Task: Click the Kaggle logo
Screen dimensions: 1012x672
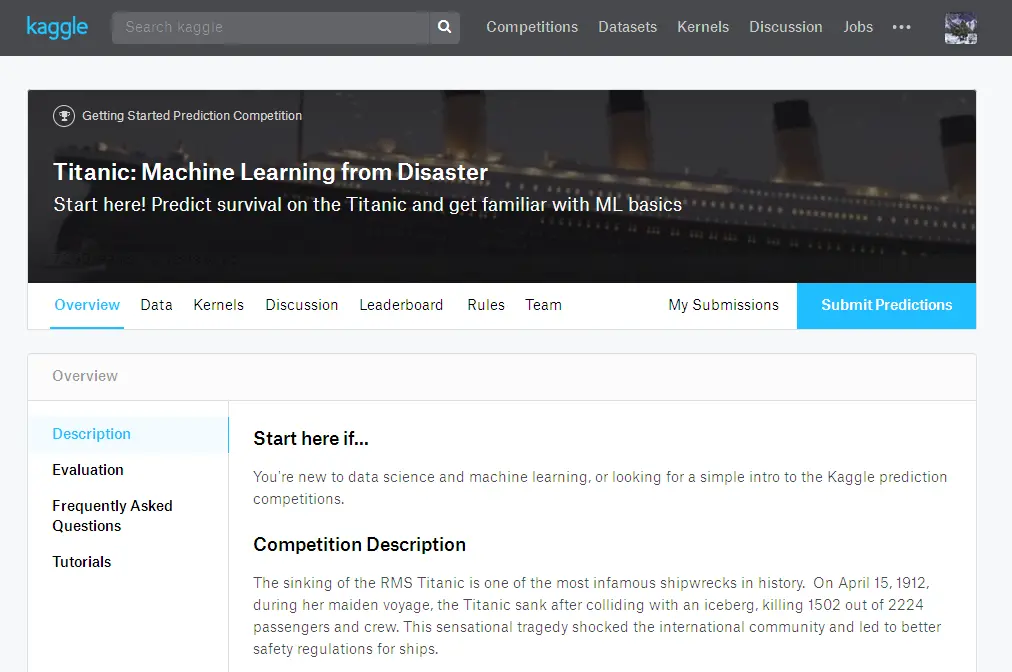Action: coord(57,27)
